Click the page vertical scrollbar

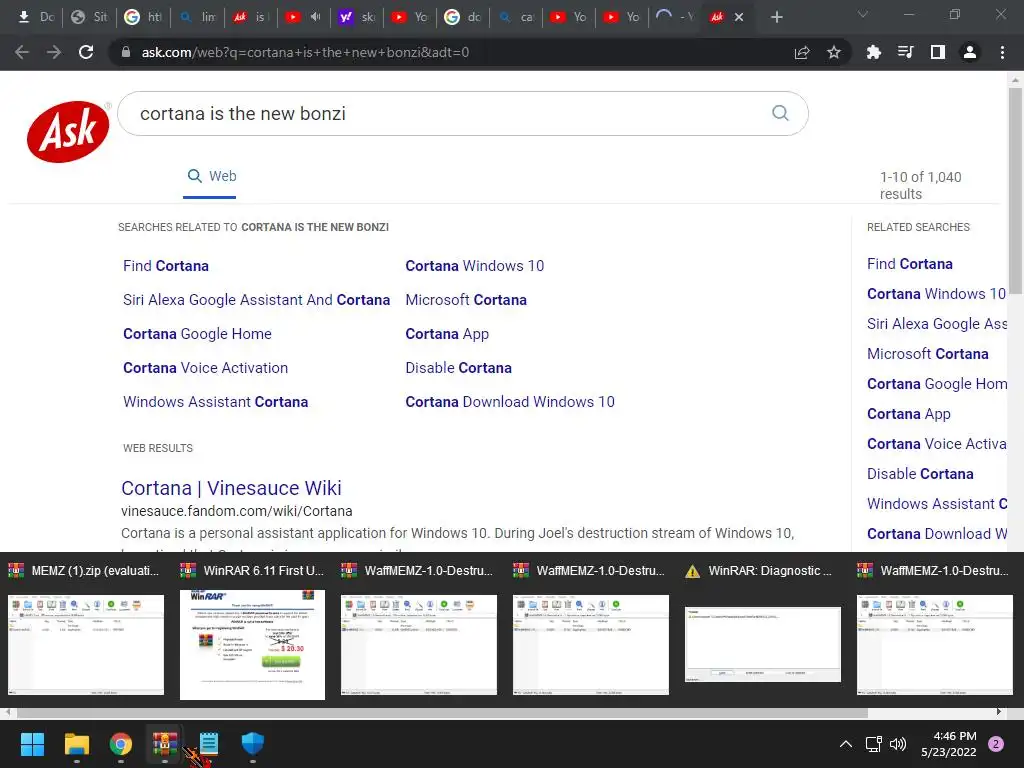click(1015, 191)
